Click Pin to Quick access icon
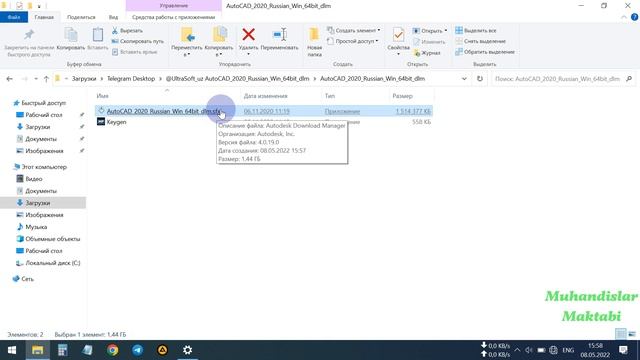Screen dimensions: 640x360 tap(29, 35)
